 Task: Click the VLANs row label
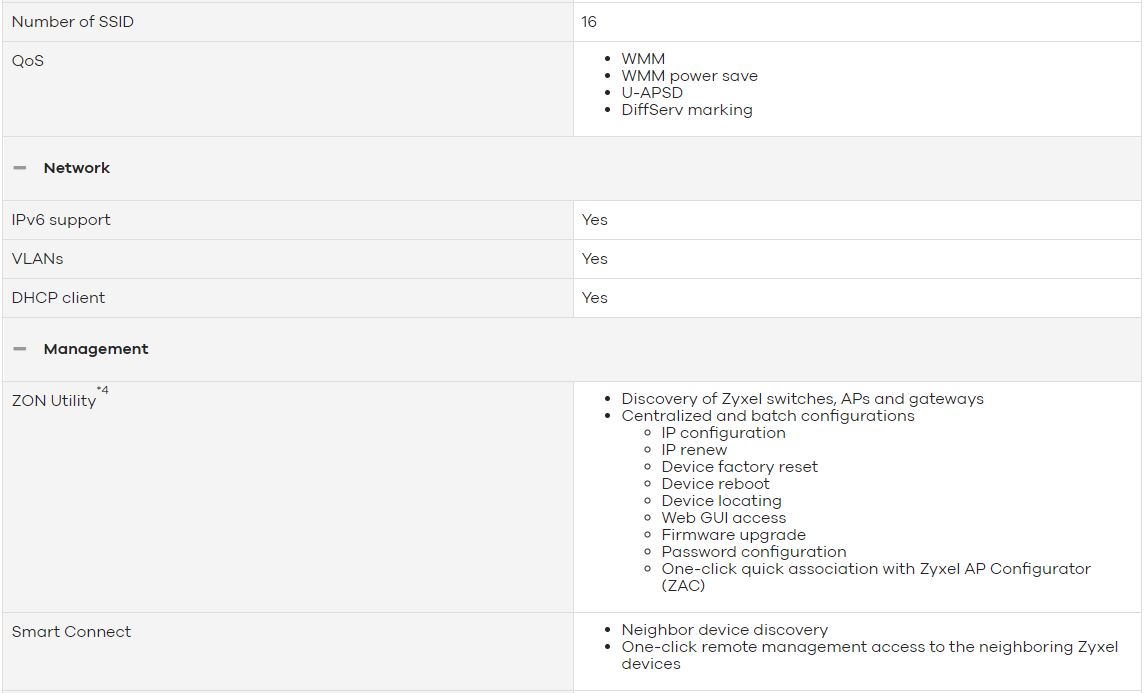click(x=38, y=259)
